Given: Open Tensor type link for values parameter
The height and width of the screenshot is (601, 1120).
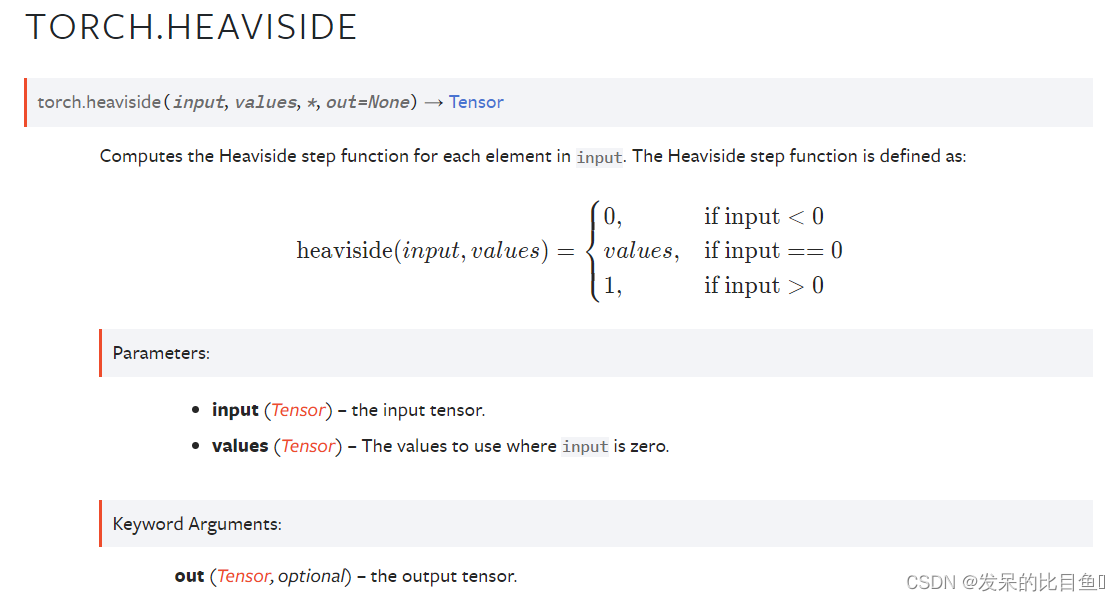Looking at the screenshot, I should point(308,446).
